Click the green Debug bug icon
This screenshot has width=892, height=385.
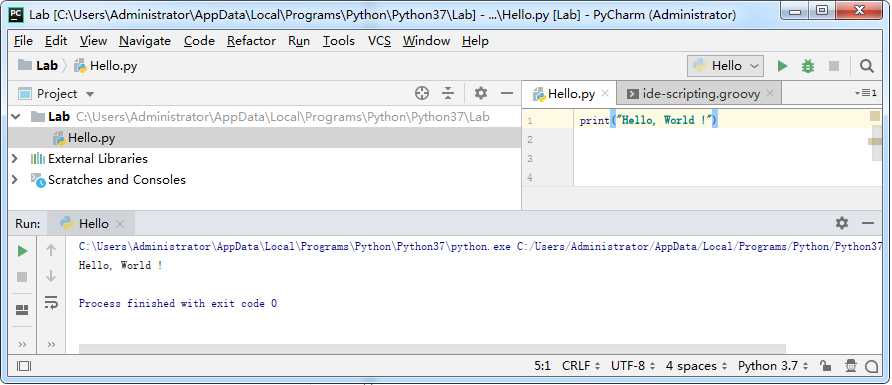pos(808,66)
